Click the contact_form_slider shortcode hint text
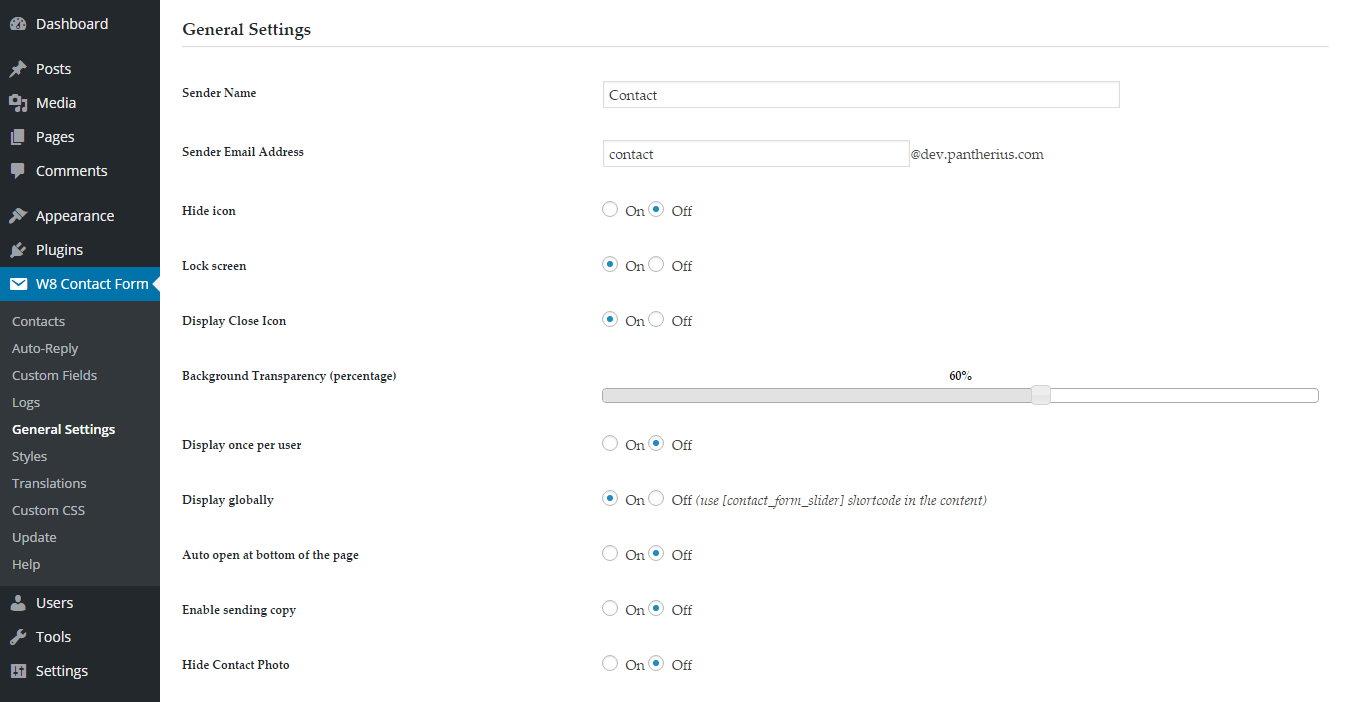The image size is (1347, 702). point(841,500)
